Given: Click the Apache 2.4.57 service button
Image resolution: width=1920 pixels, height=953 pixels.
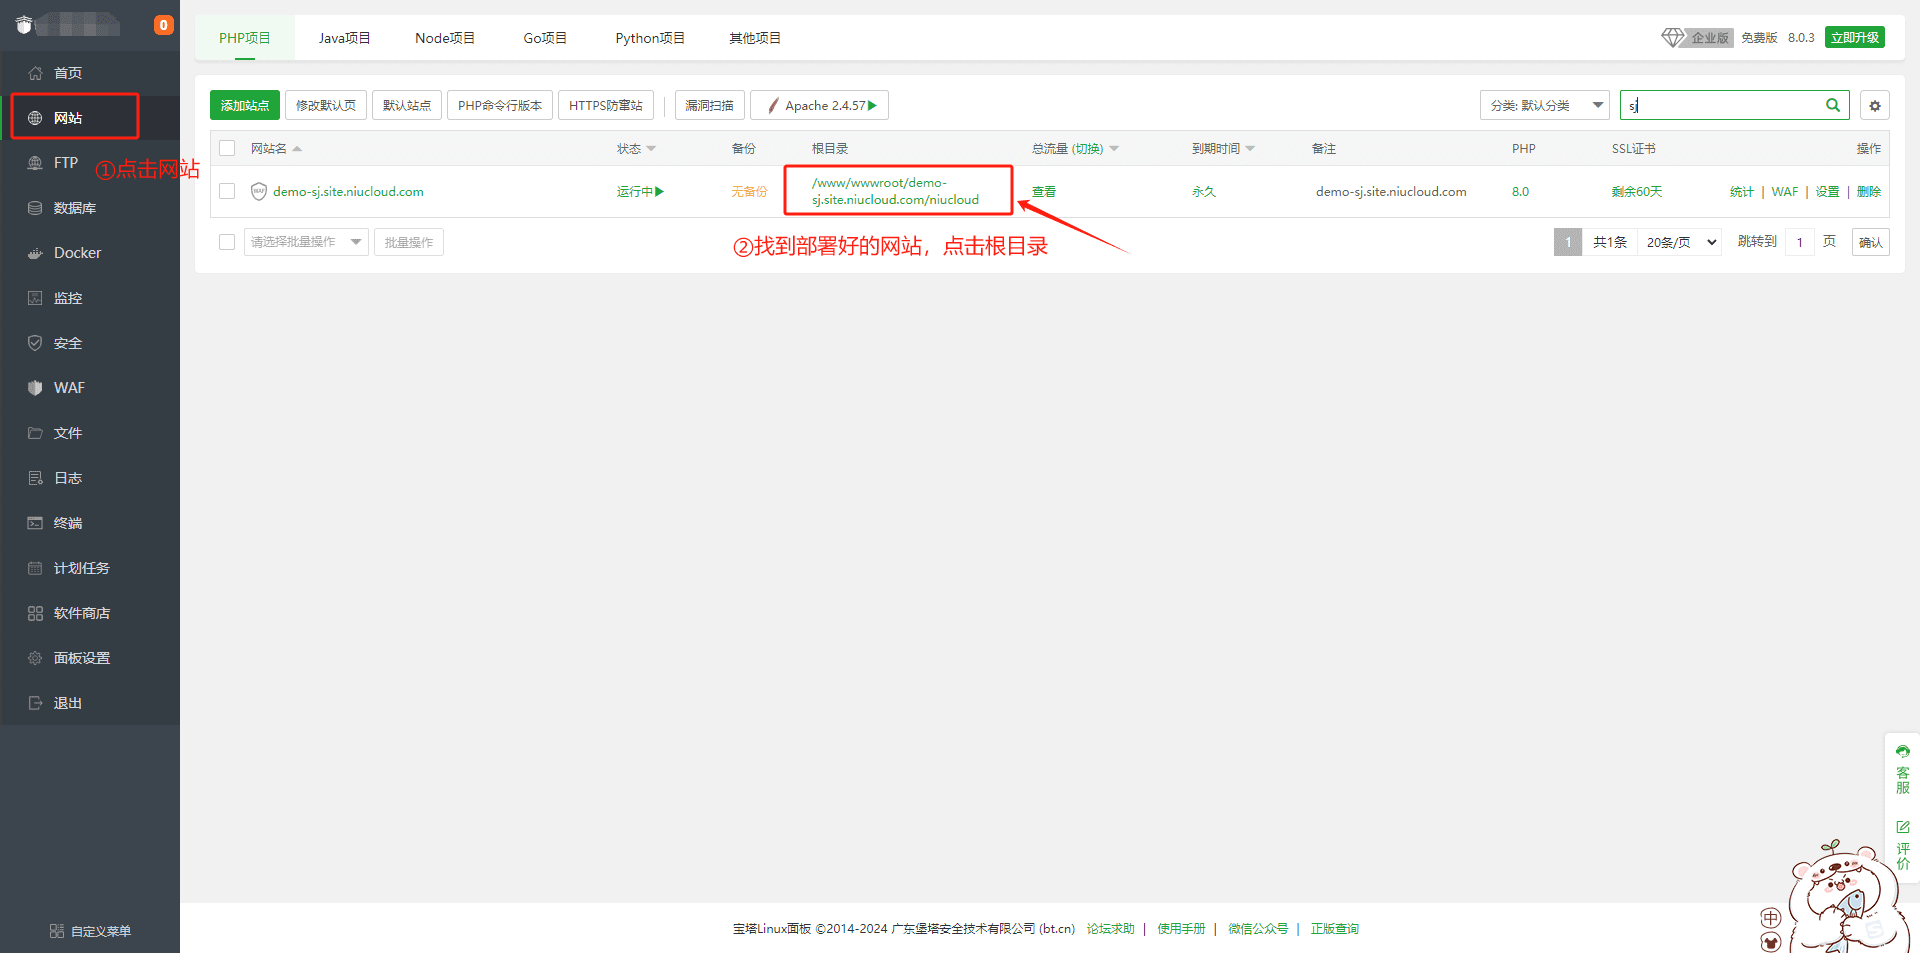Looking at the screenshot, I should tap(820, 105).
